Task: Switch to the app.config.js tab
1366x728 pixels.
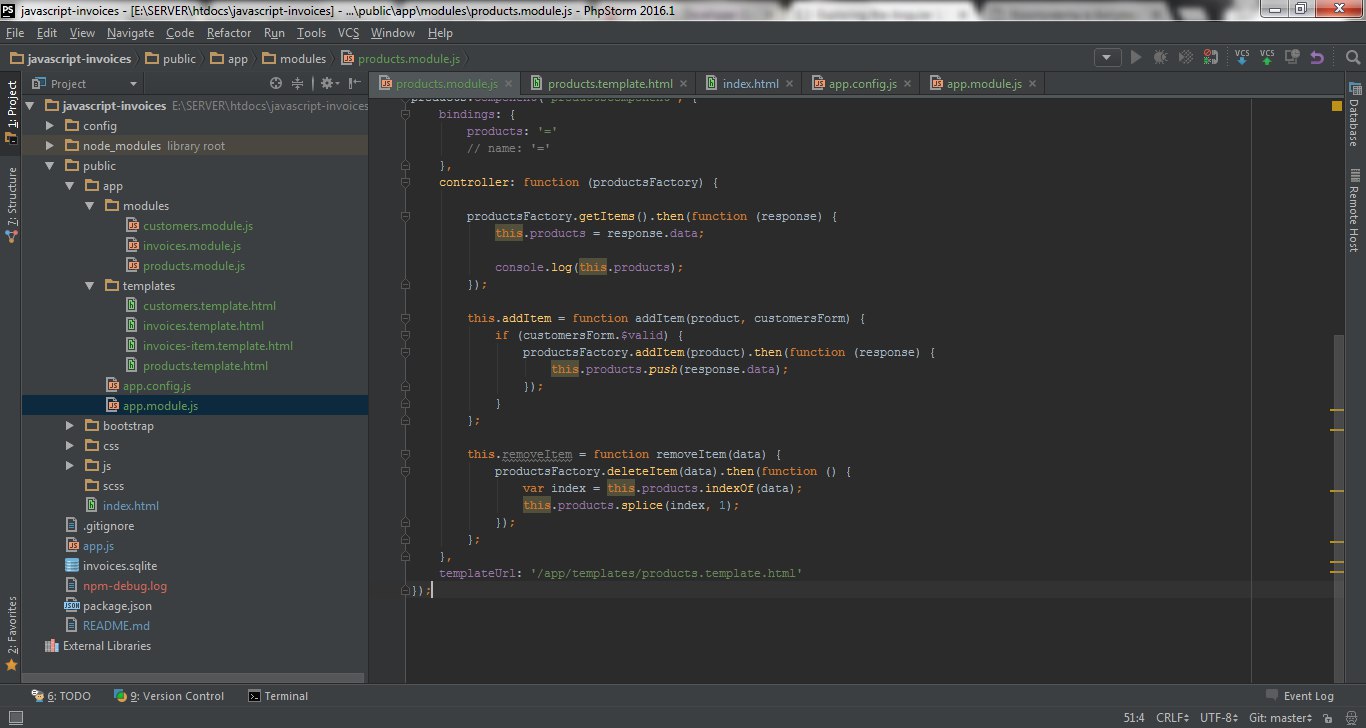Action: [862, 84]
